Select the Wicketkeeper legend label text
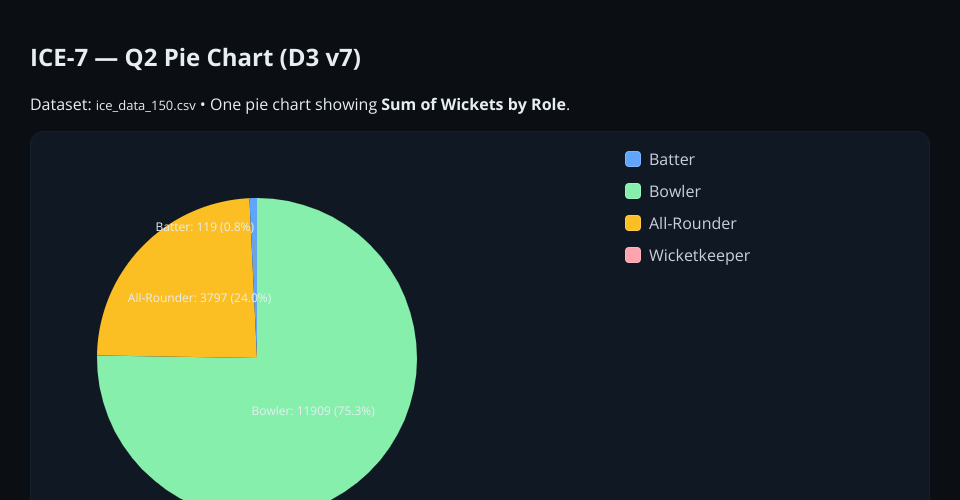 click(x=699, y=255)
